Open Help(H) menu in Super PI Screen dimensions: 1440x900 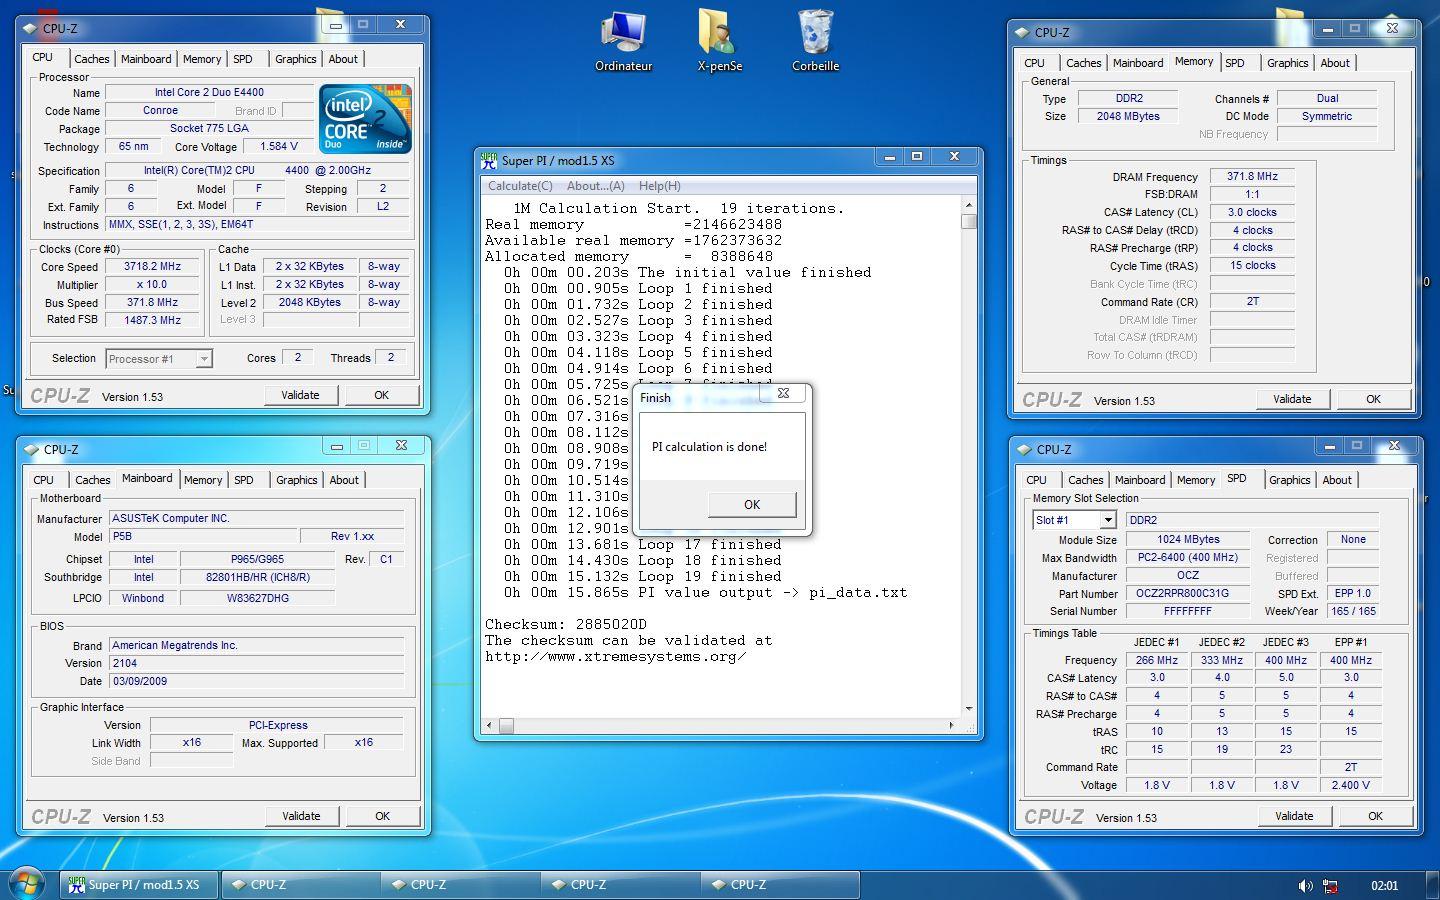[660, 186]
